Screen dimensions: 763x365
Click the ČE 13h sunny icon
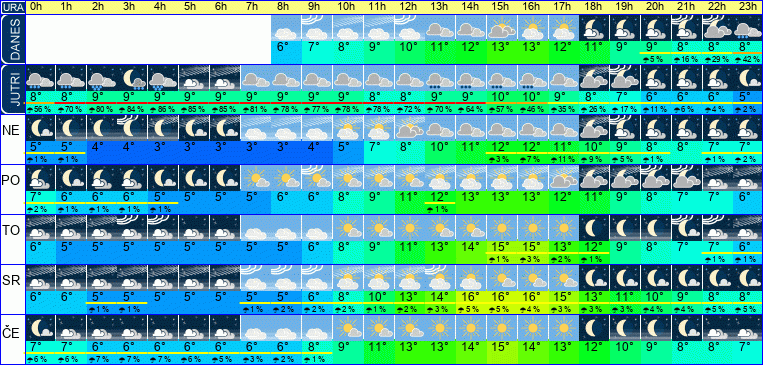(x=440, y=328)
